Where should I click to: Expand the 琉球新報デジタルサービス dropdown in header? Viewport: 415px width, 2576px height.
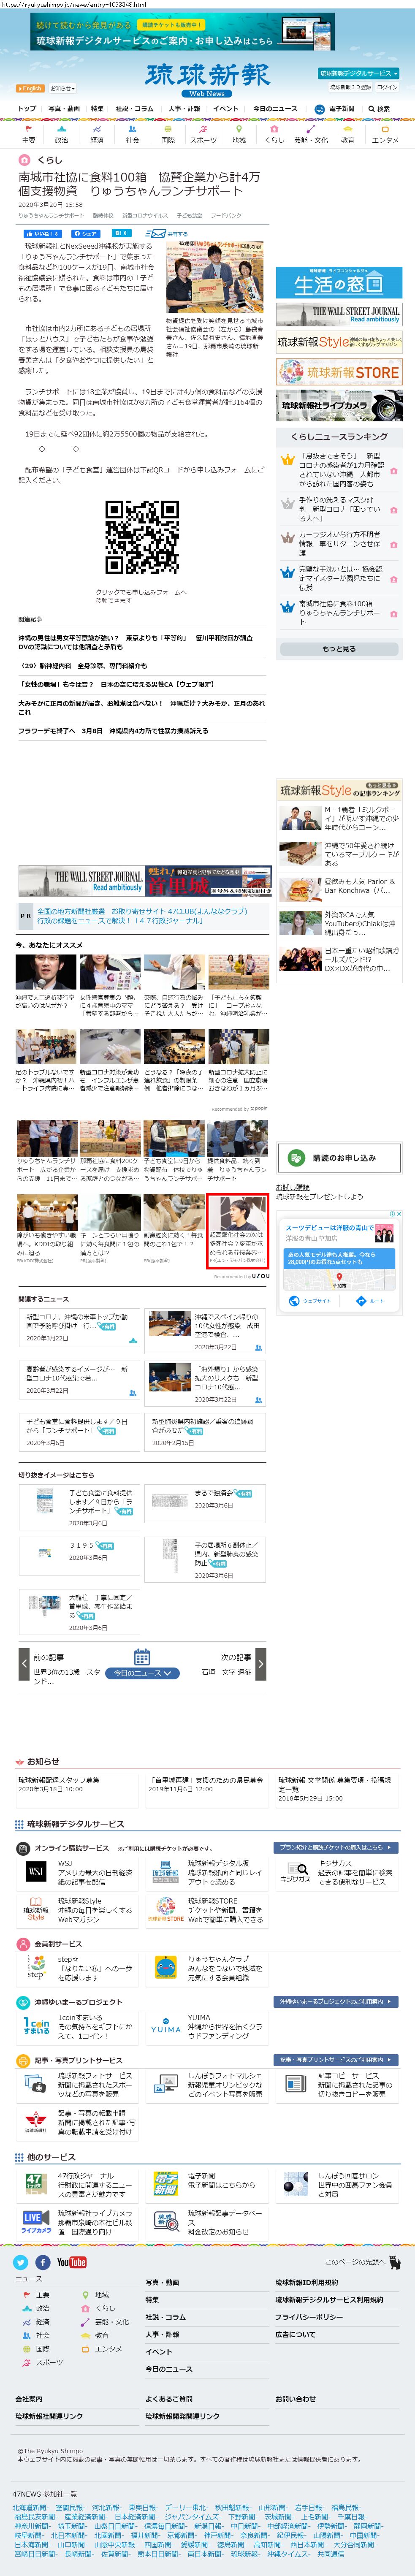(x=358, y=74)
